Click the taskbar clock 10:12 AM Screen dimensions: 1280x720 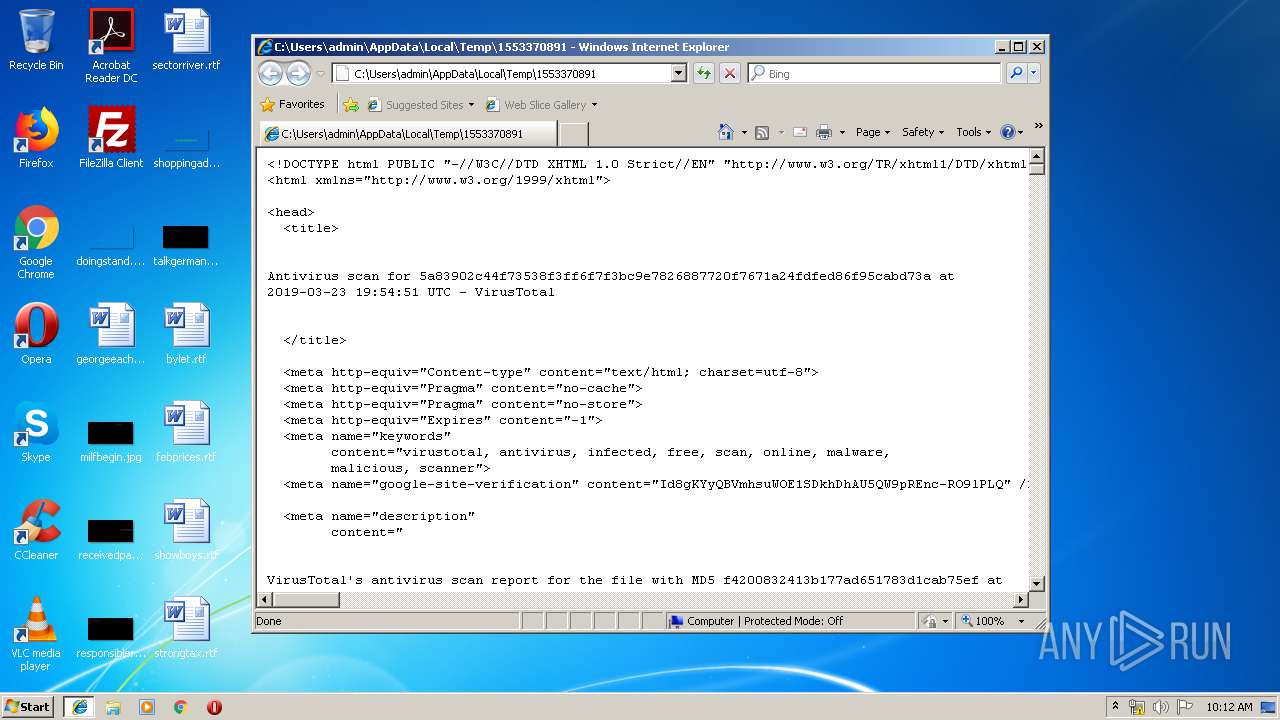1229,706
